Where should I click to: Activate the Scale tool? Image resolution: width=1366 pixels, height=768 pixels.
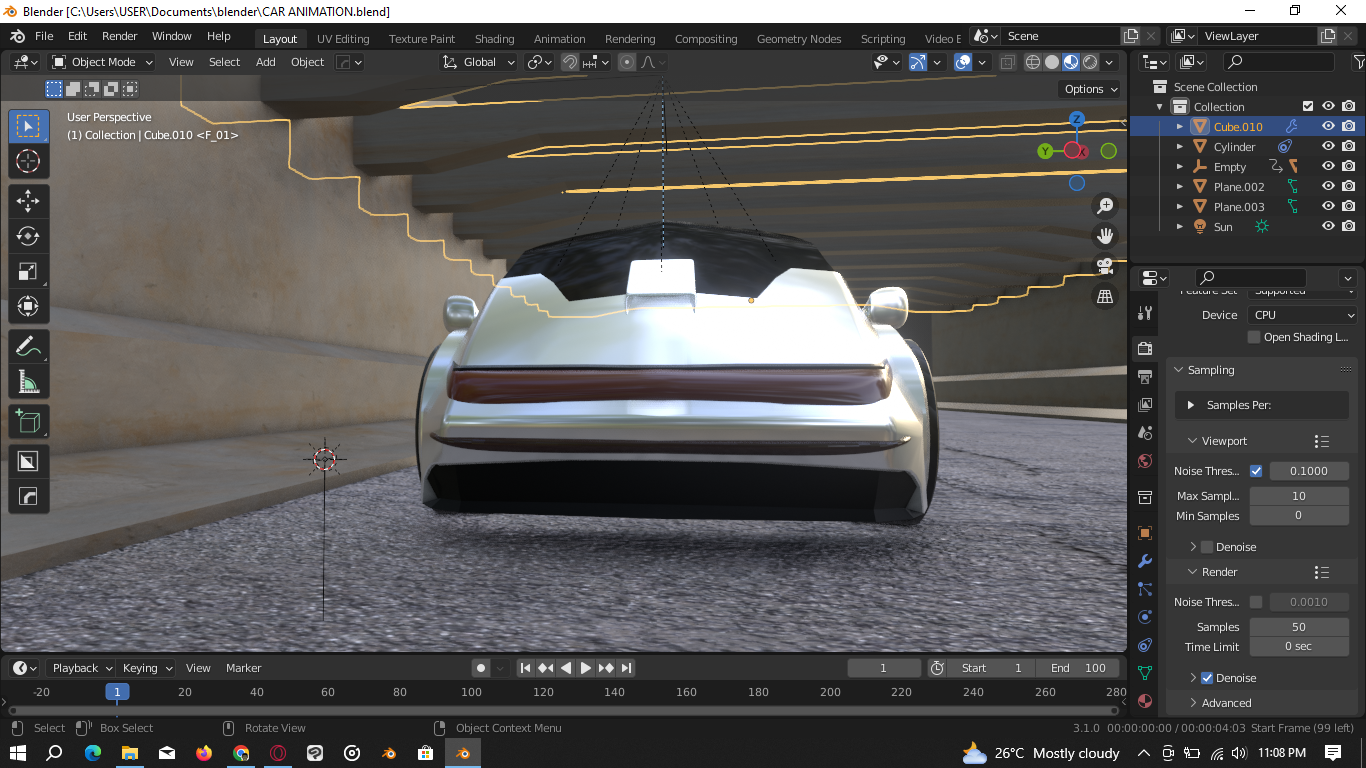click(x=29, y=271)
